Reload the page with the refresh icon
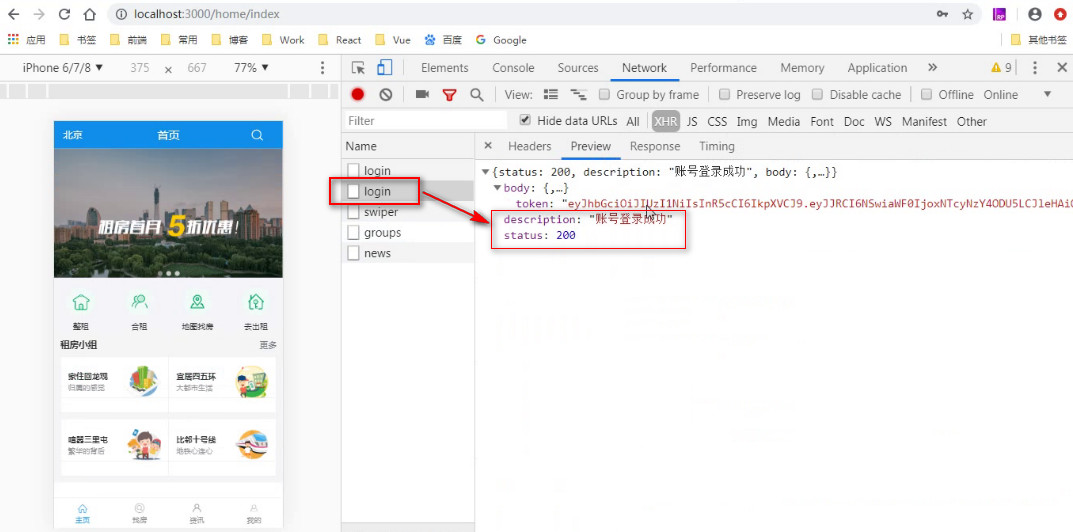 [x=64, y=14]
